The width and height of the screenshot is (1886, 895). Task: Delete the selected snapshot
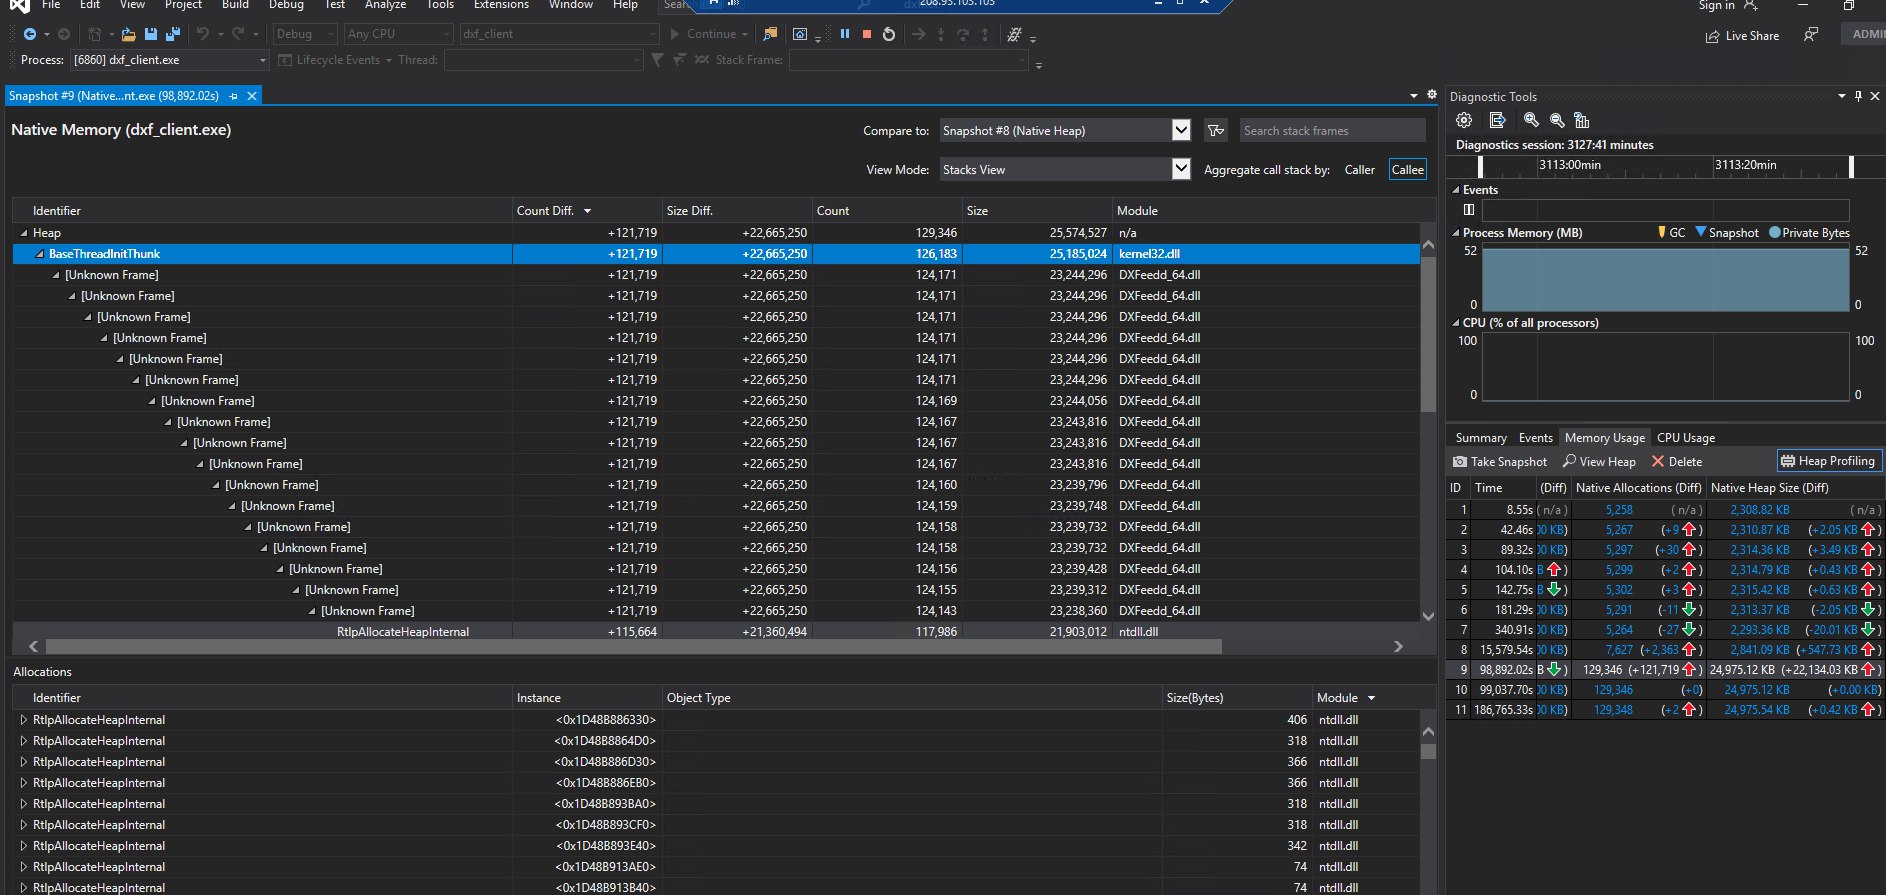[x=1677, y=462]
